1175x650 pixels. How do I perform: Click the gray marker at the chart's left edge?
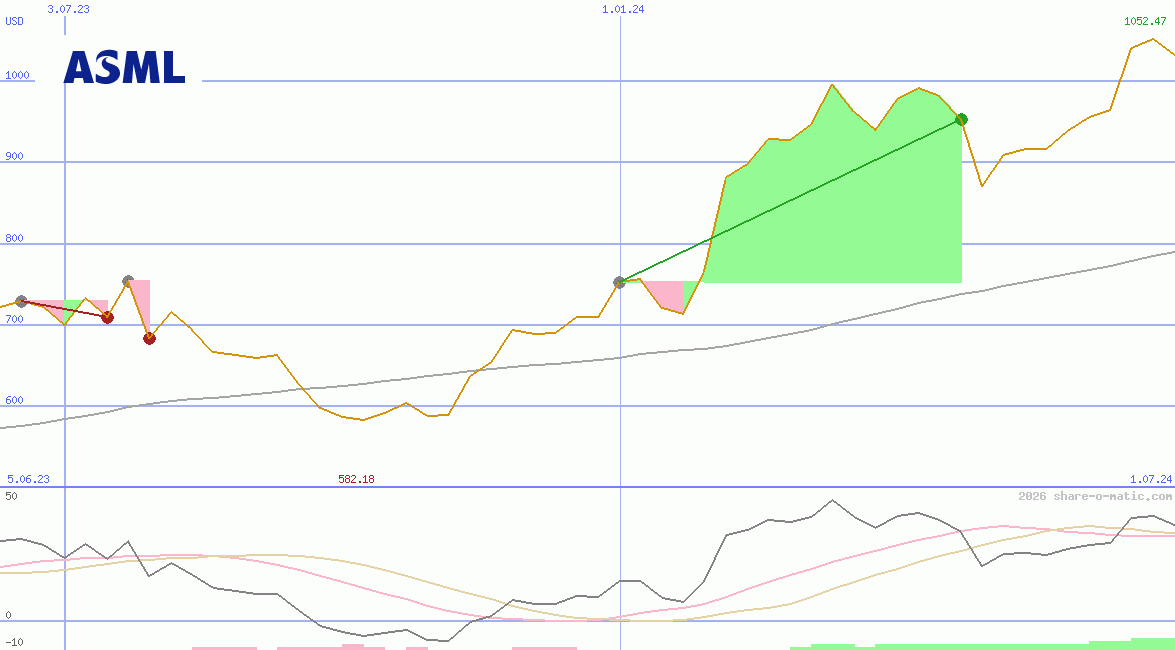pos(21,301)
